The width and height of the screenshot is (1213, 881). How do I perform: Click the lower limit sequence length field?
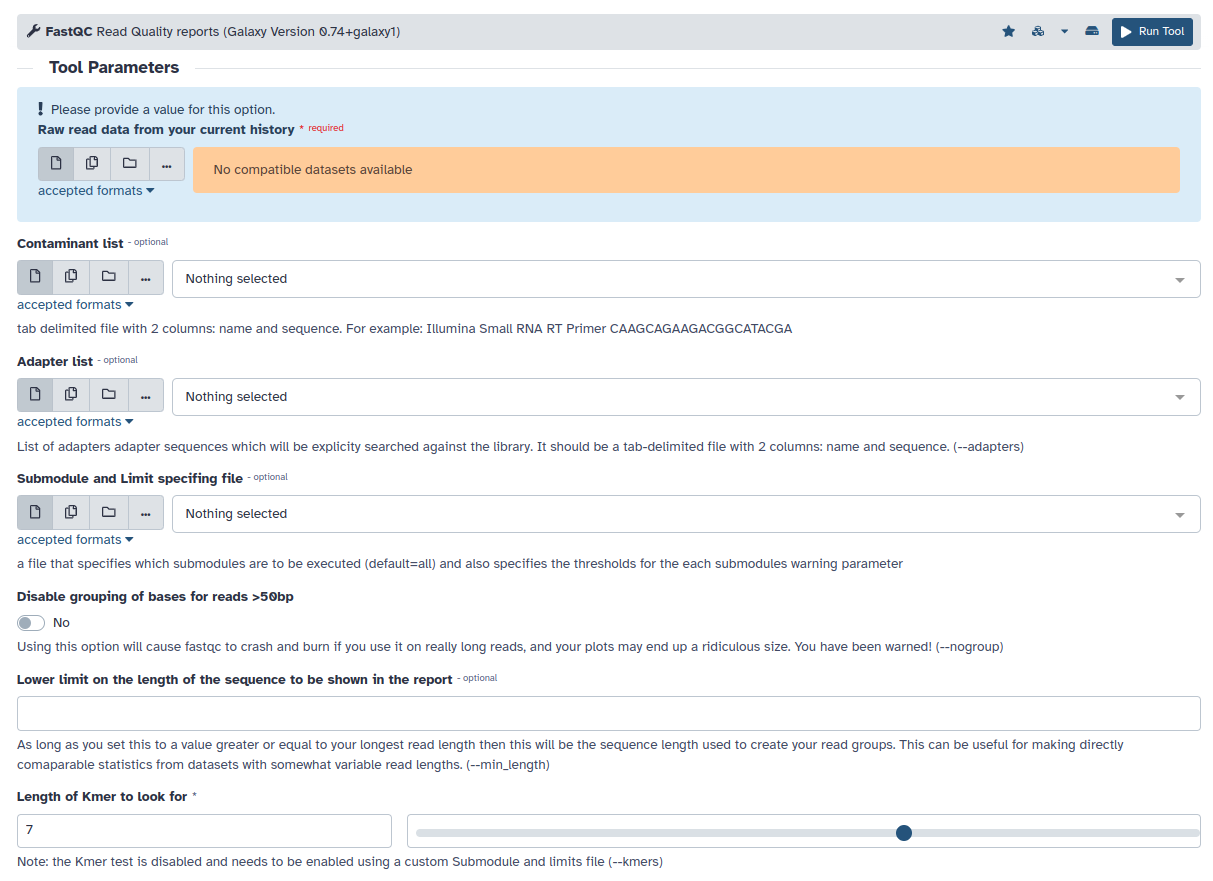pos(608,714)
